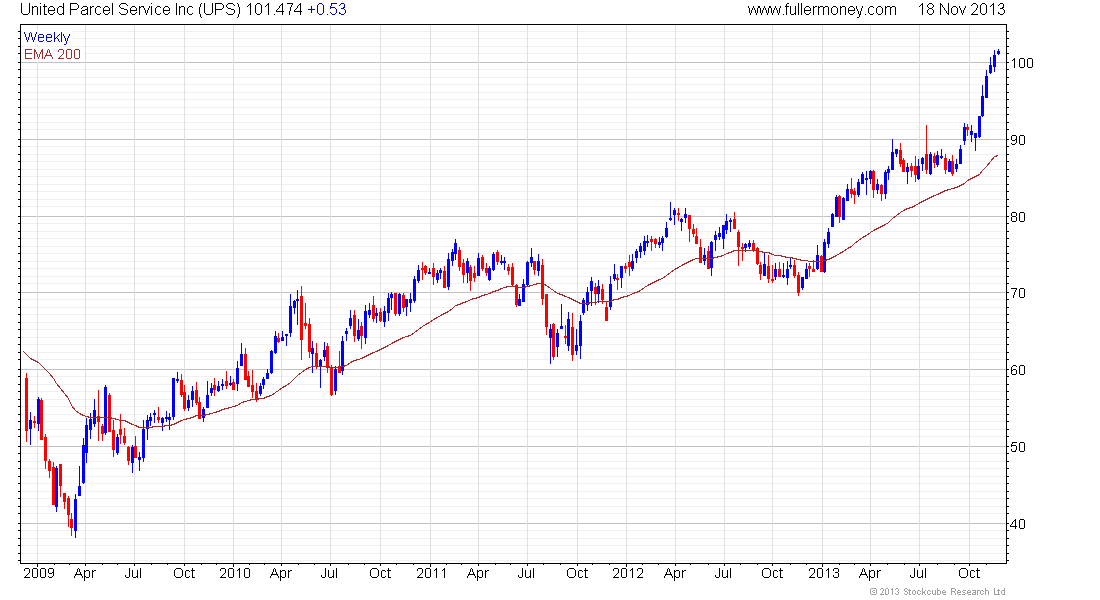The height and width of the screenshot is (600, 1100).
Task: Click the 2011 year label on time axis
Action: pos(431,573)
